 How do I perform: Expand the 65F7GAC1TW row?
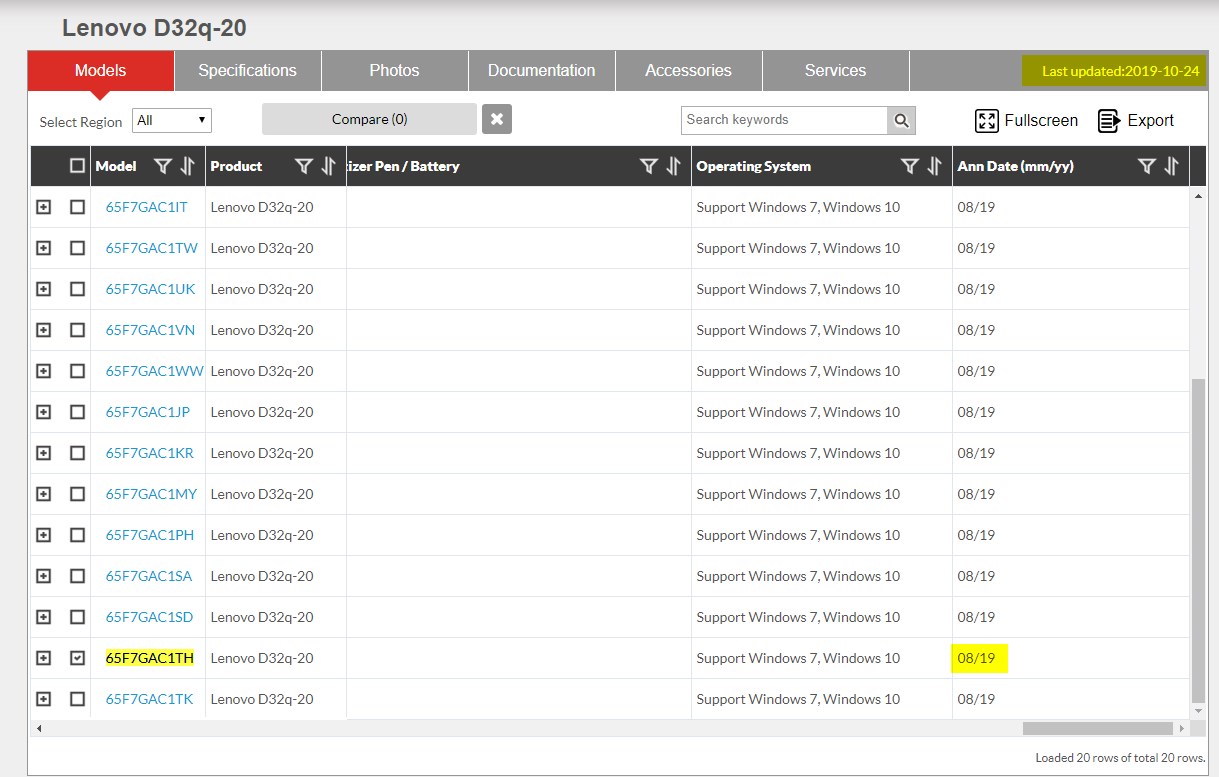[x=43, y=248]
